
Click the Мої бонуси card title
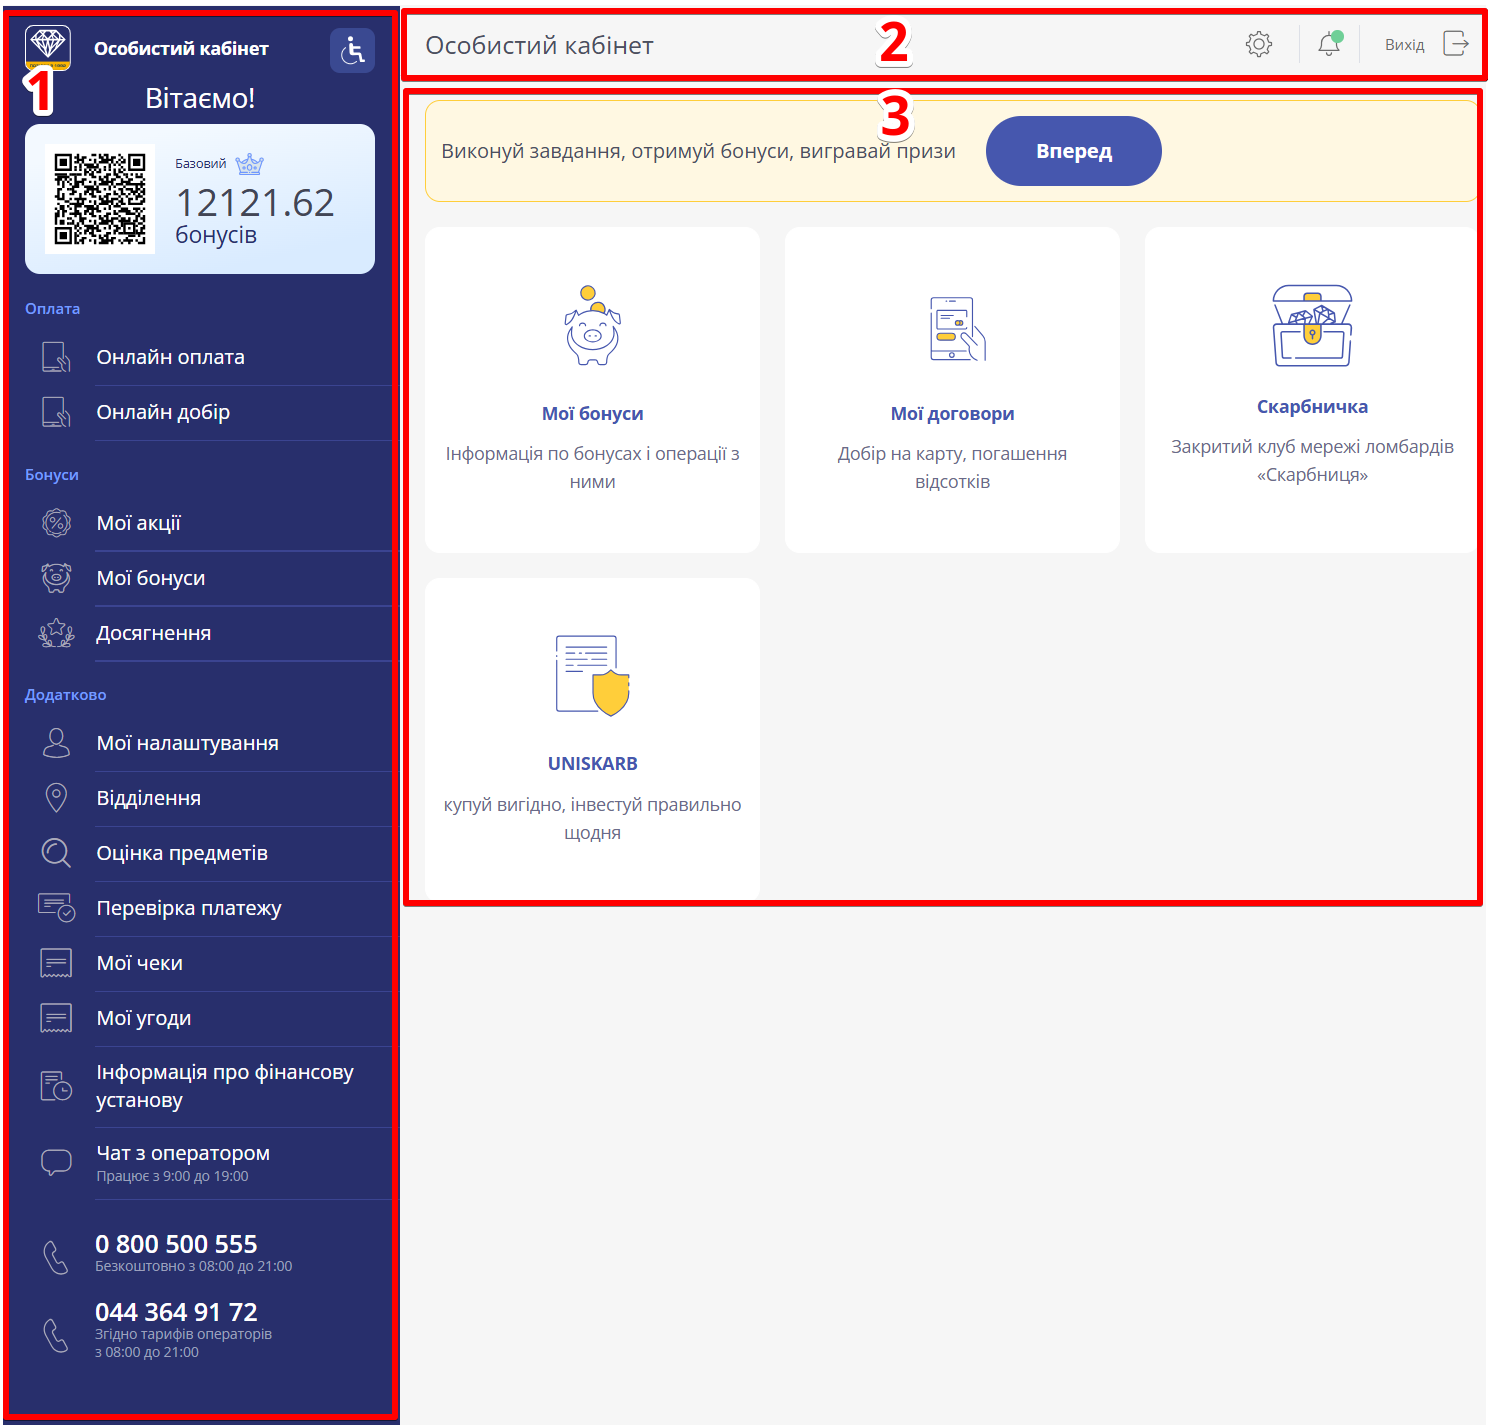[592, 414]
